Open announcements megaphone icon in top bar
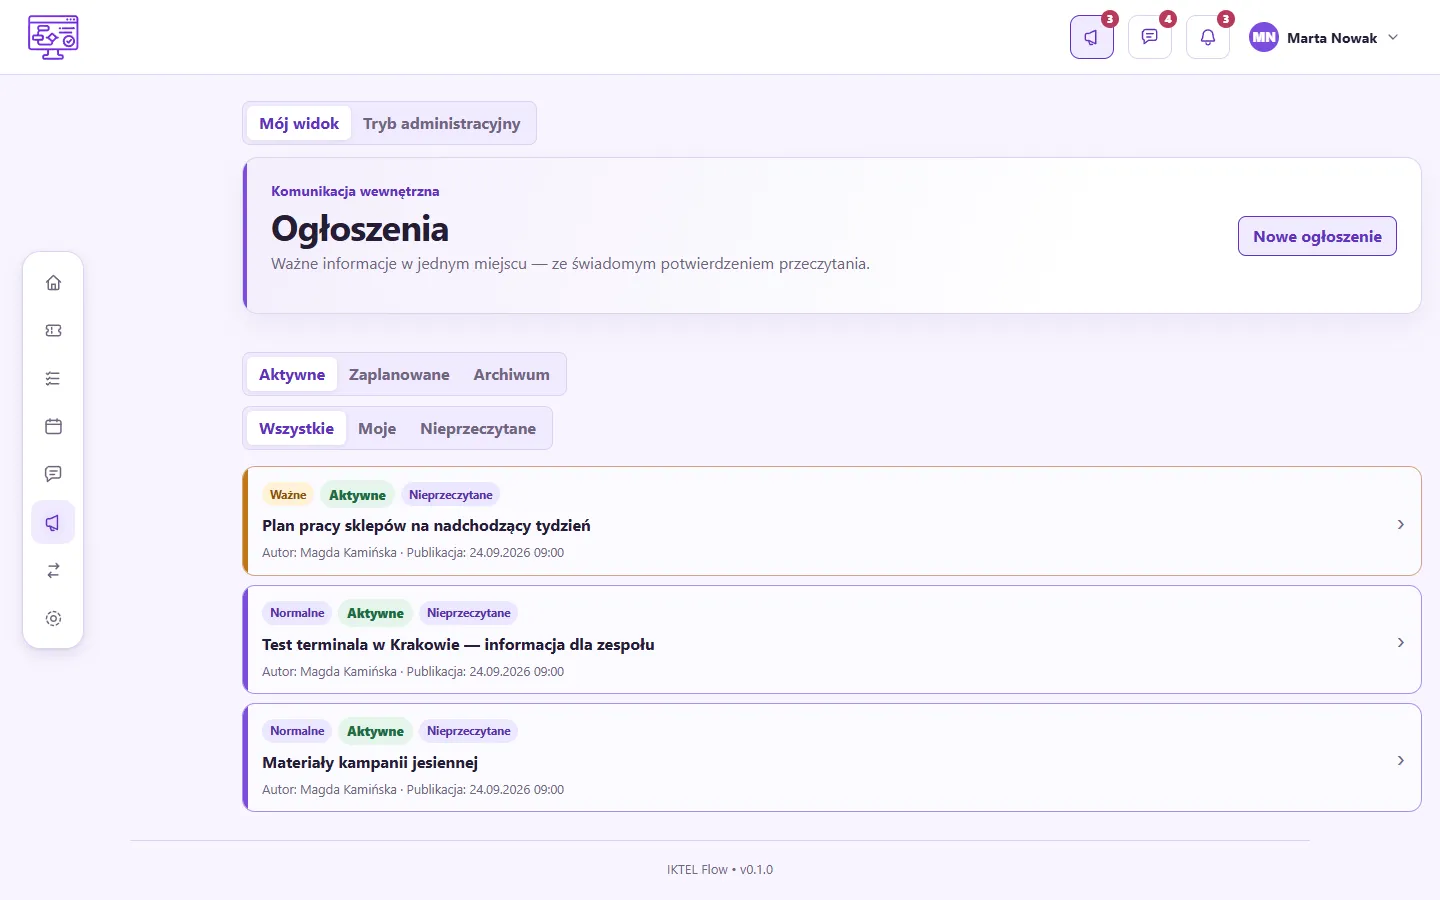The height and width of the screenshot is (900, 1440). pyautogui.click(x=1091, y=37)
